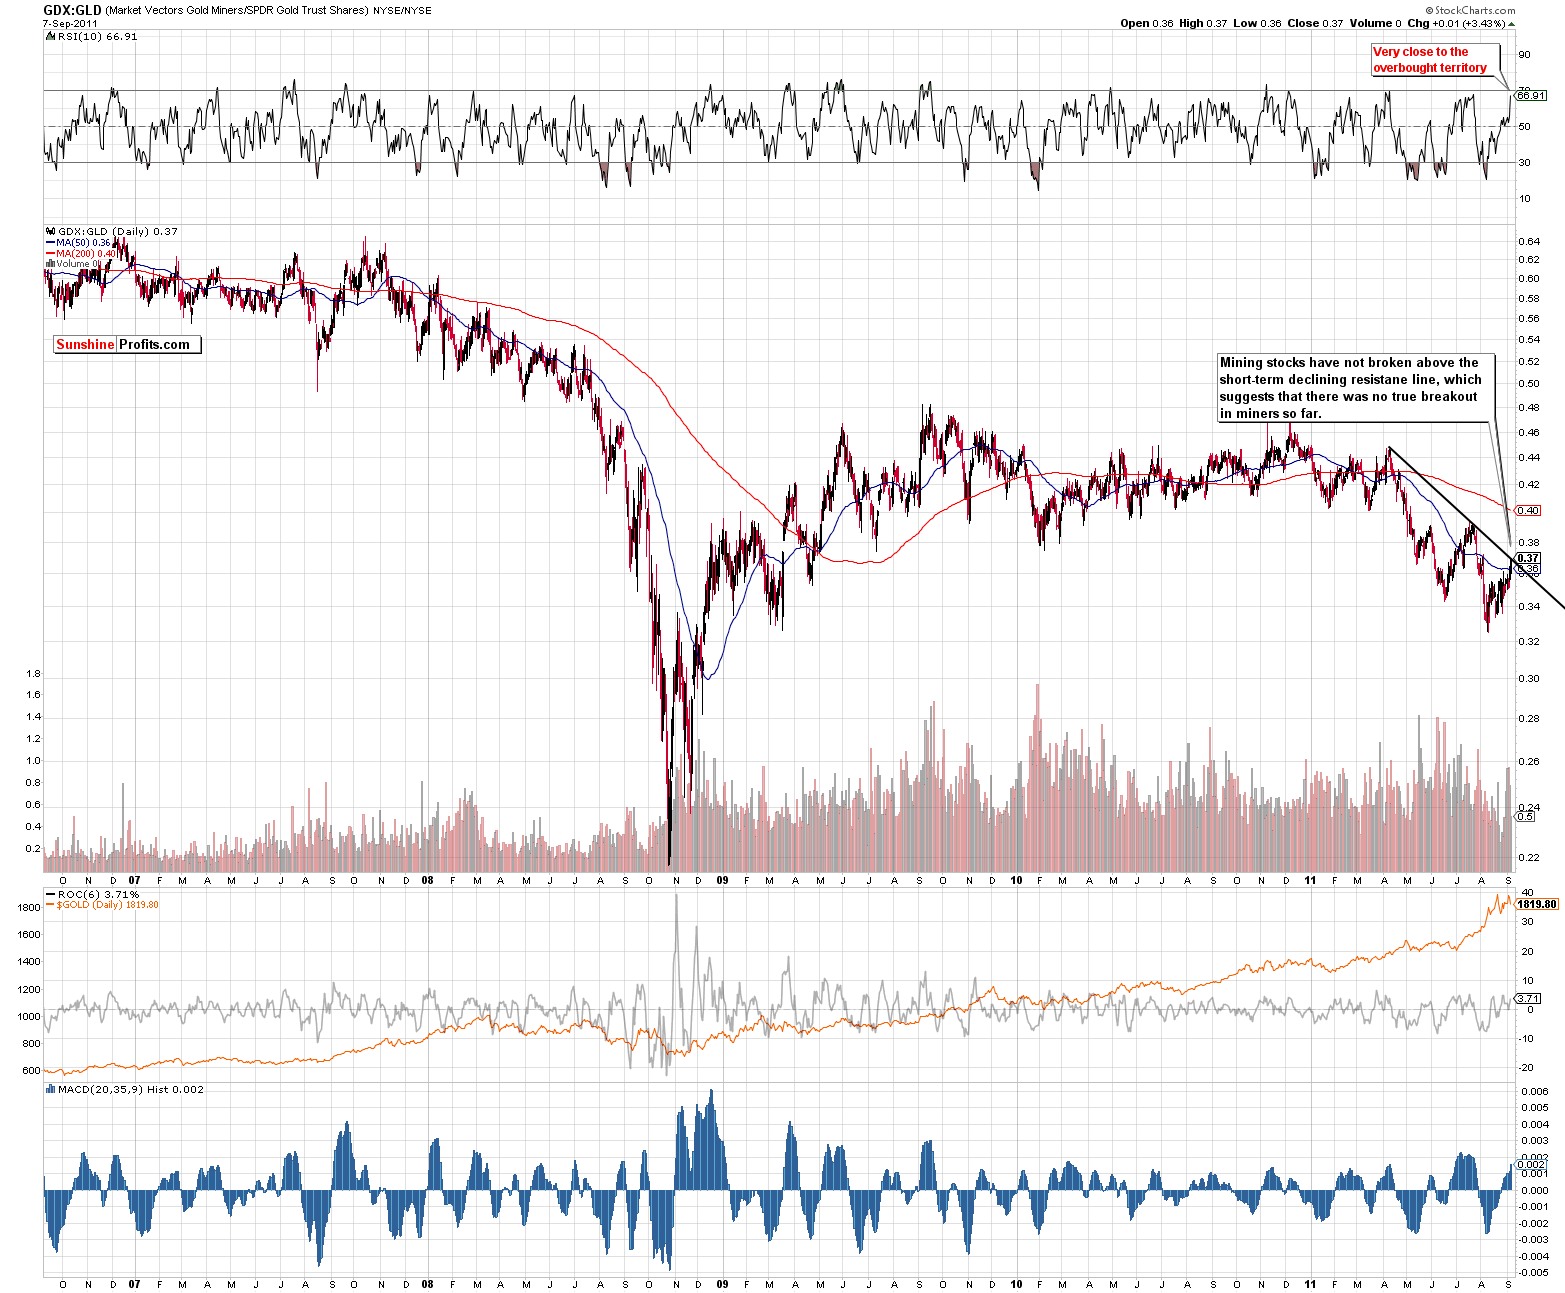This screenshot has width=1565, height=1293.
Task: Click the 'RSI(10) 66.91' legend text
Action: 98,36
